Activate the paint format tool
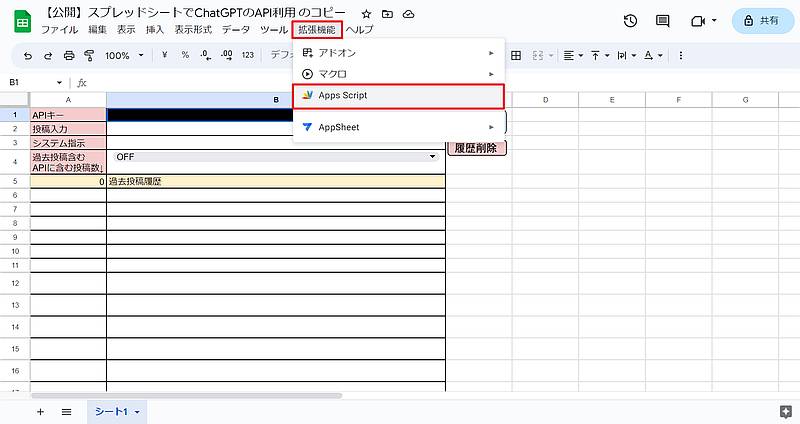 (x=89, y=56)
